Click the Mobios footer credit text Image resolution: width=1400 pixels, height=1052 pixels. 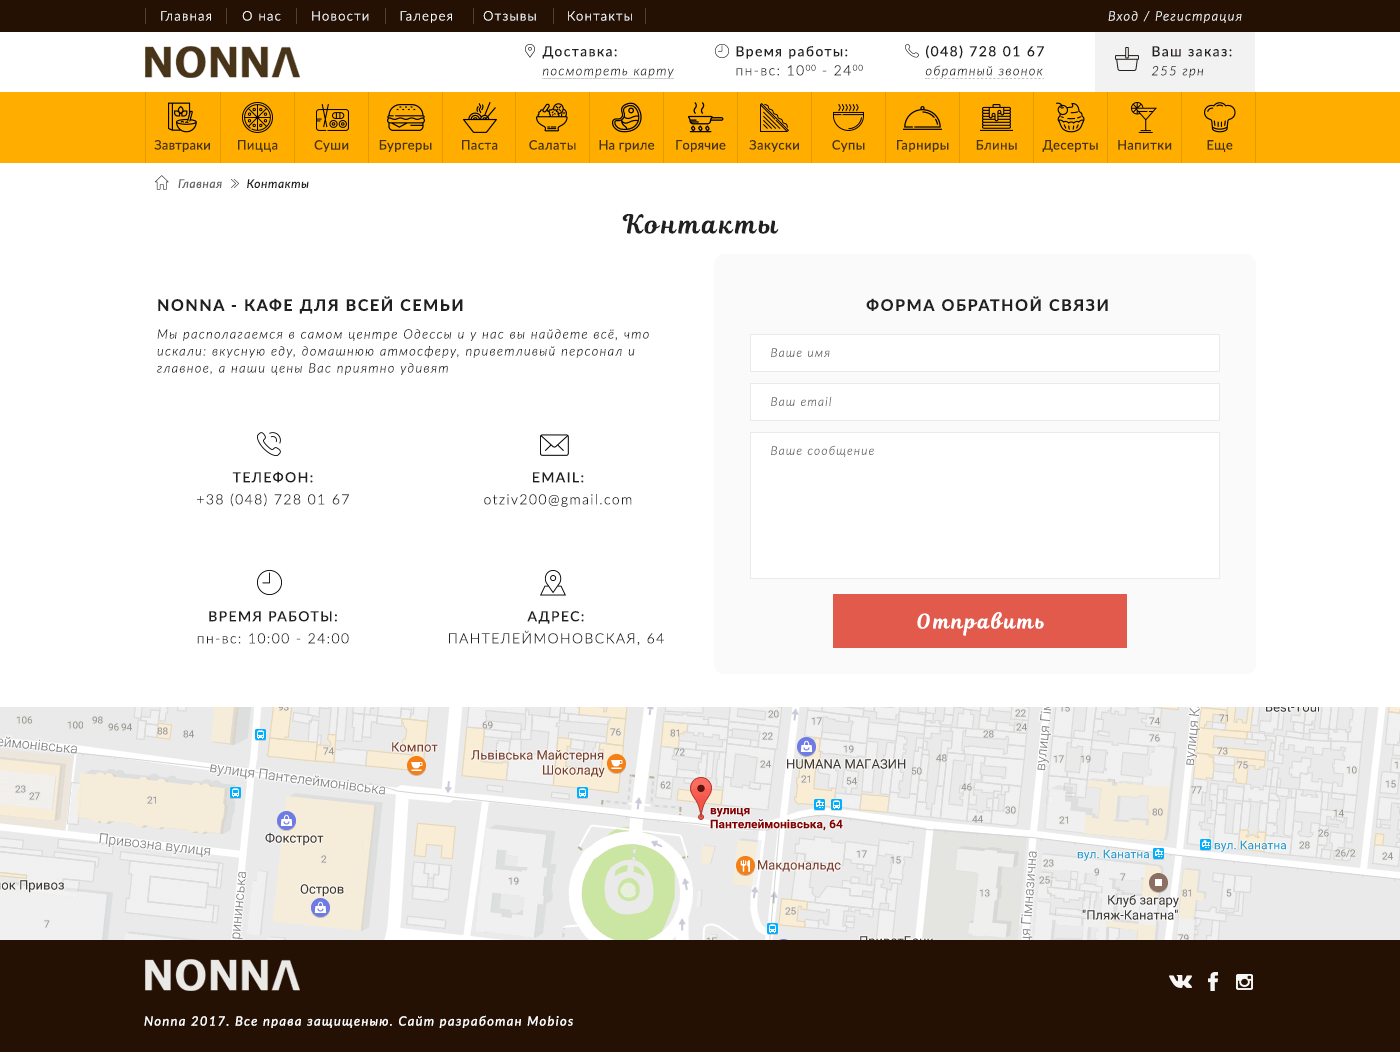[551, 1021]
